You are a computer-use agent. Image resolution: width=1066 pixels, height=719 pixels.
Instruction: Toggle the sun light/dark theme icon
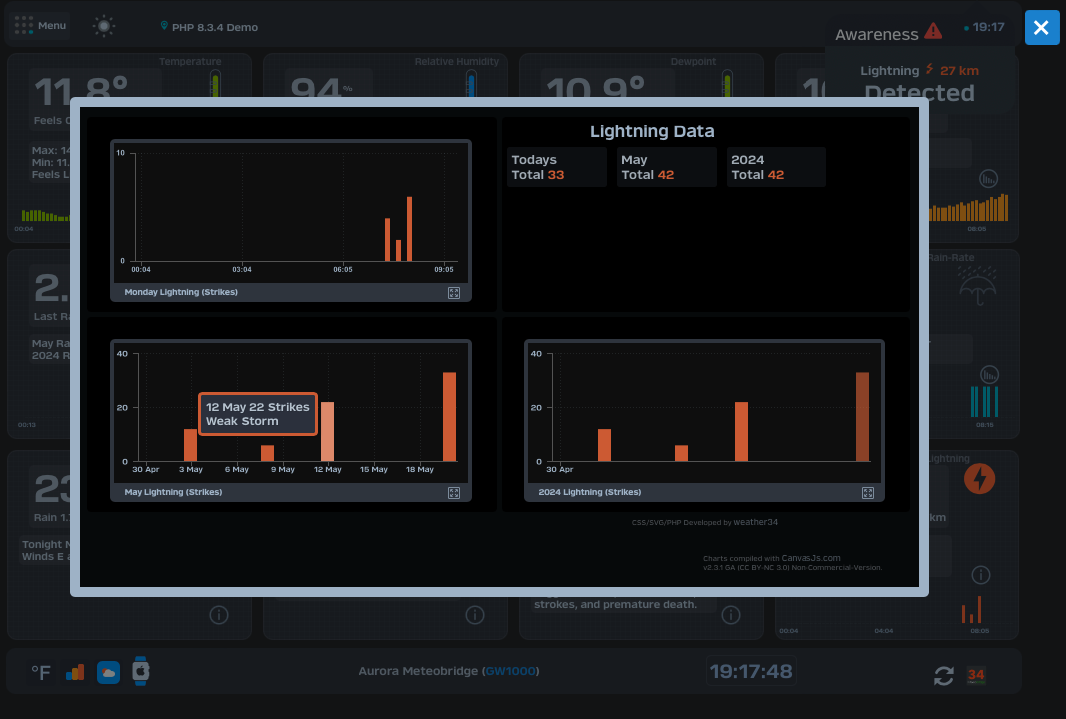click(104, 27)
